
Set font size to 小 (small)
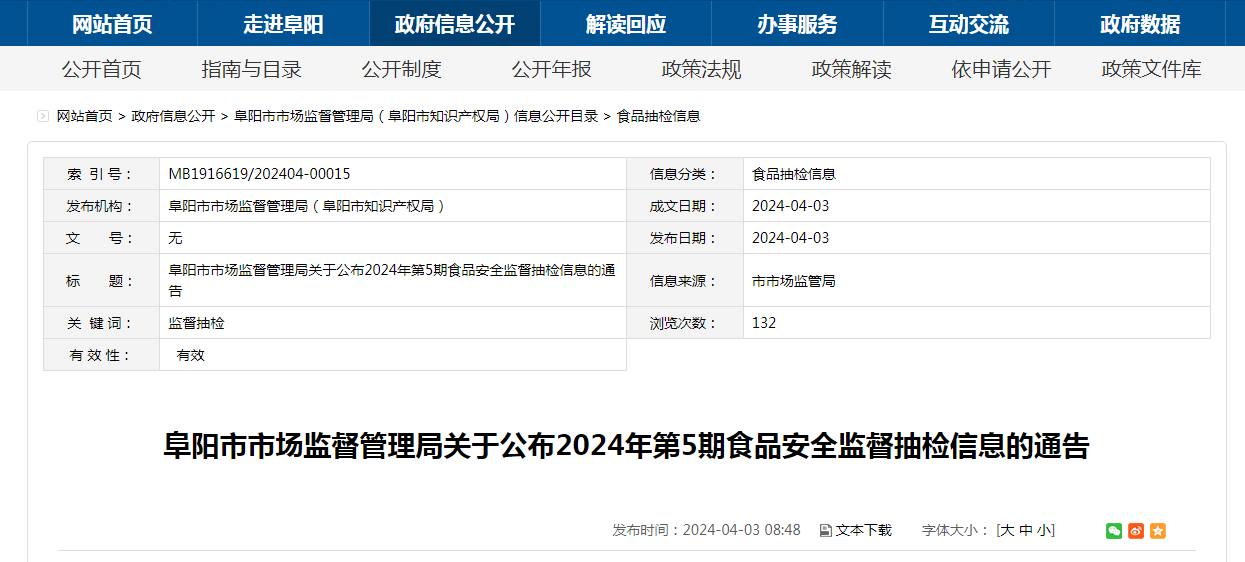[1044, 530]
